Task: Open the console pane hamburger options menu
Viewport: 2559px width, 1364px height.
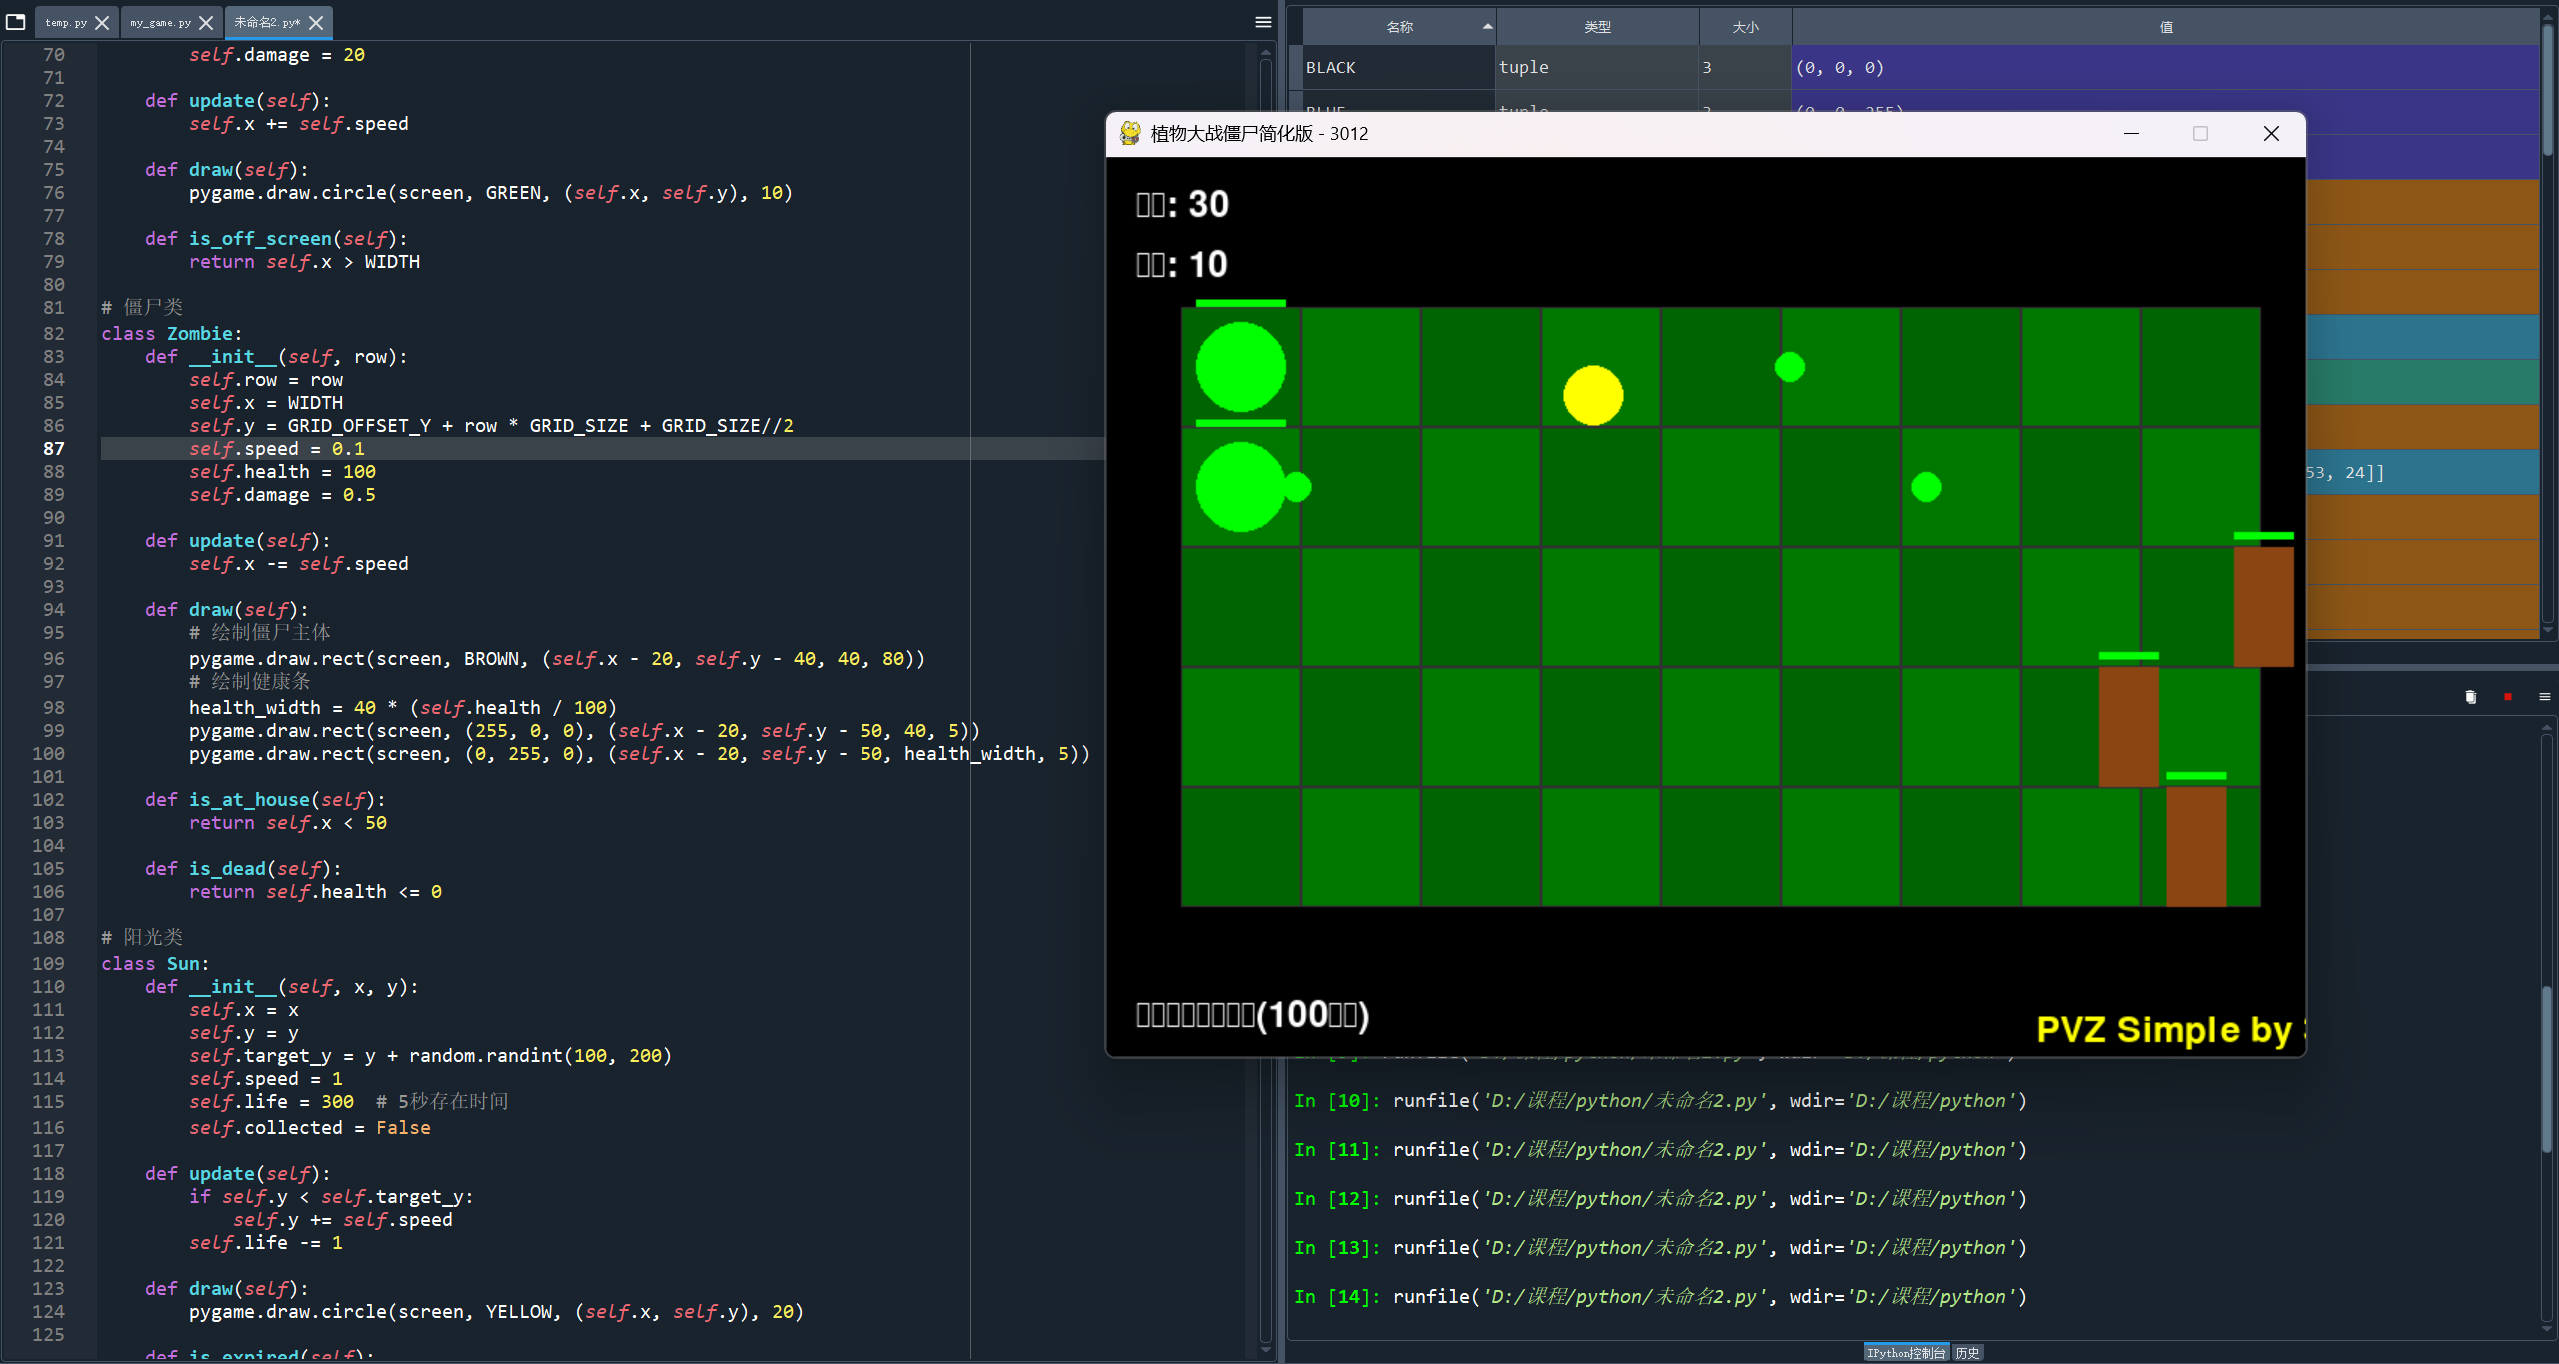Action: point(2544,697)
